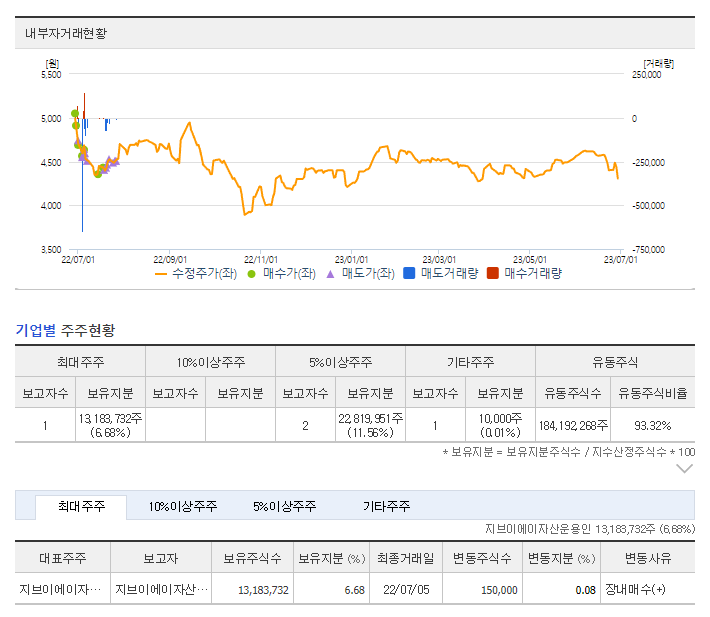Select the 5%이상주주 tab
Image resolution: width=710 pixels, height=617 pixels.
284,506
